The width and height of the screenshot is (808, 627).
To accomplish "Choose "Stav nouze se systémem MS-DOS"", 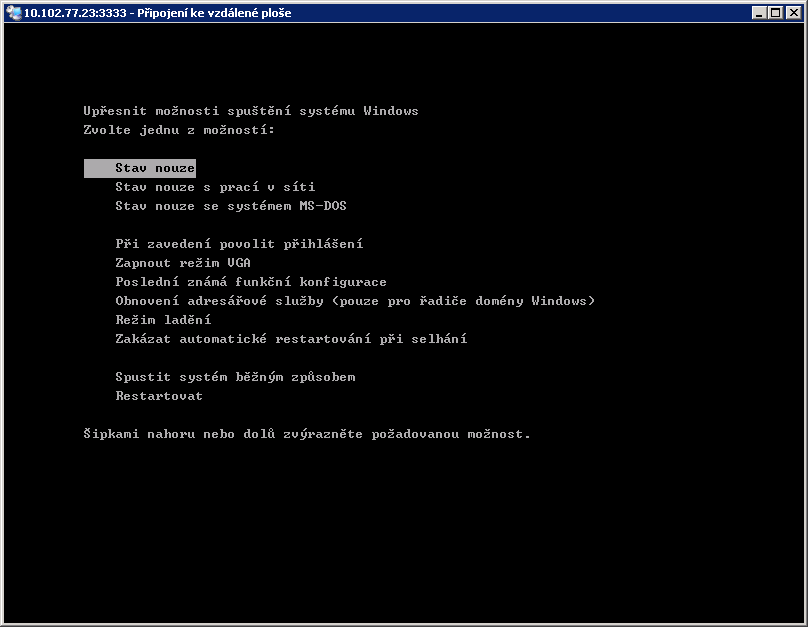I will pyautogui.click(x=231, y=206).
